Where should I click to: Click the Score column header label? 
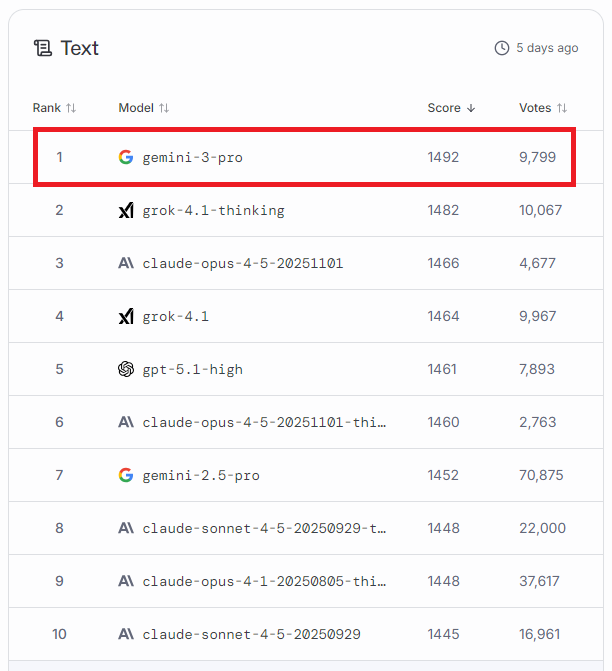[x=444, y=108]
